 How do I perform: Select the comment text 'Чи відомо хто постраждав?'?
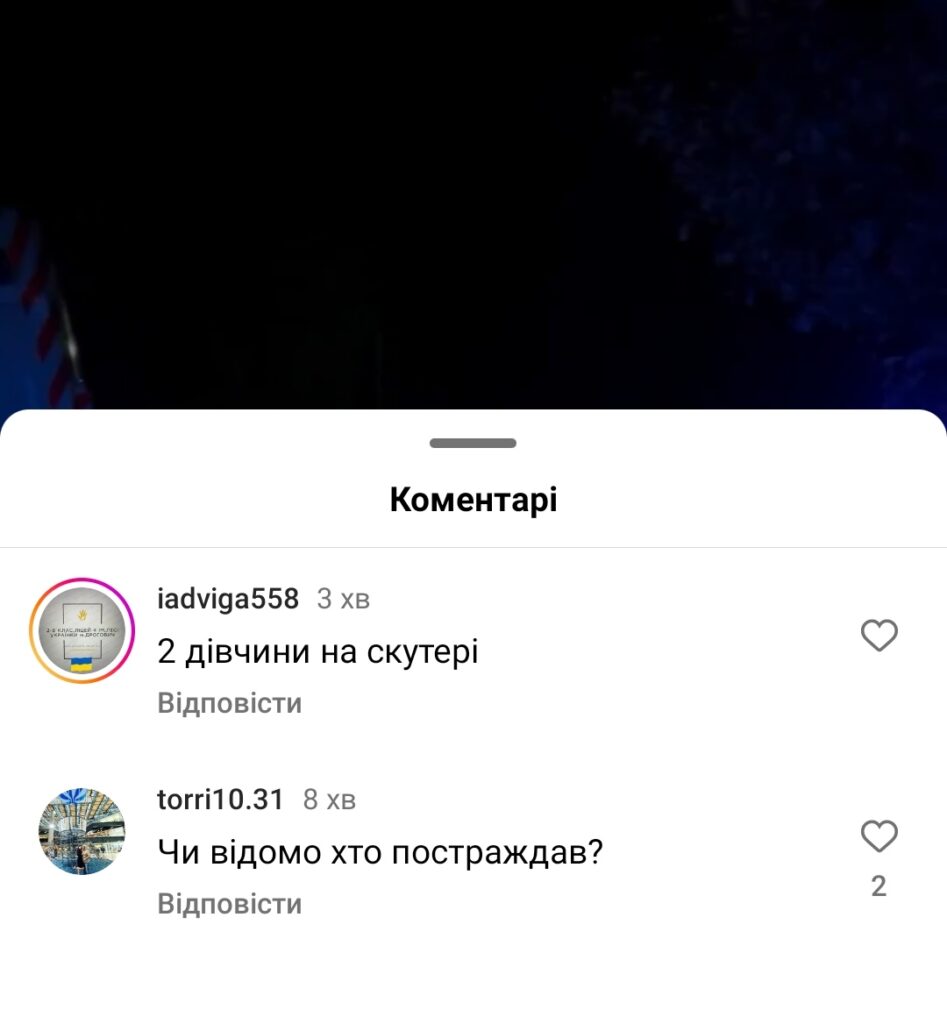(x=380, y=852)
